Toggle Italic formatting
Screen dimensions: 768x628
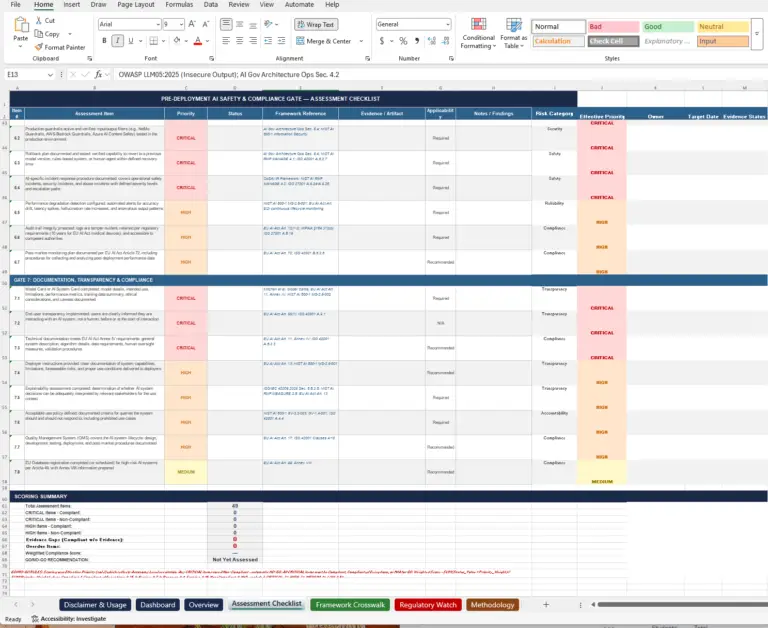pos(118,41)
